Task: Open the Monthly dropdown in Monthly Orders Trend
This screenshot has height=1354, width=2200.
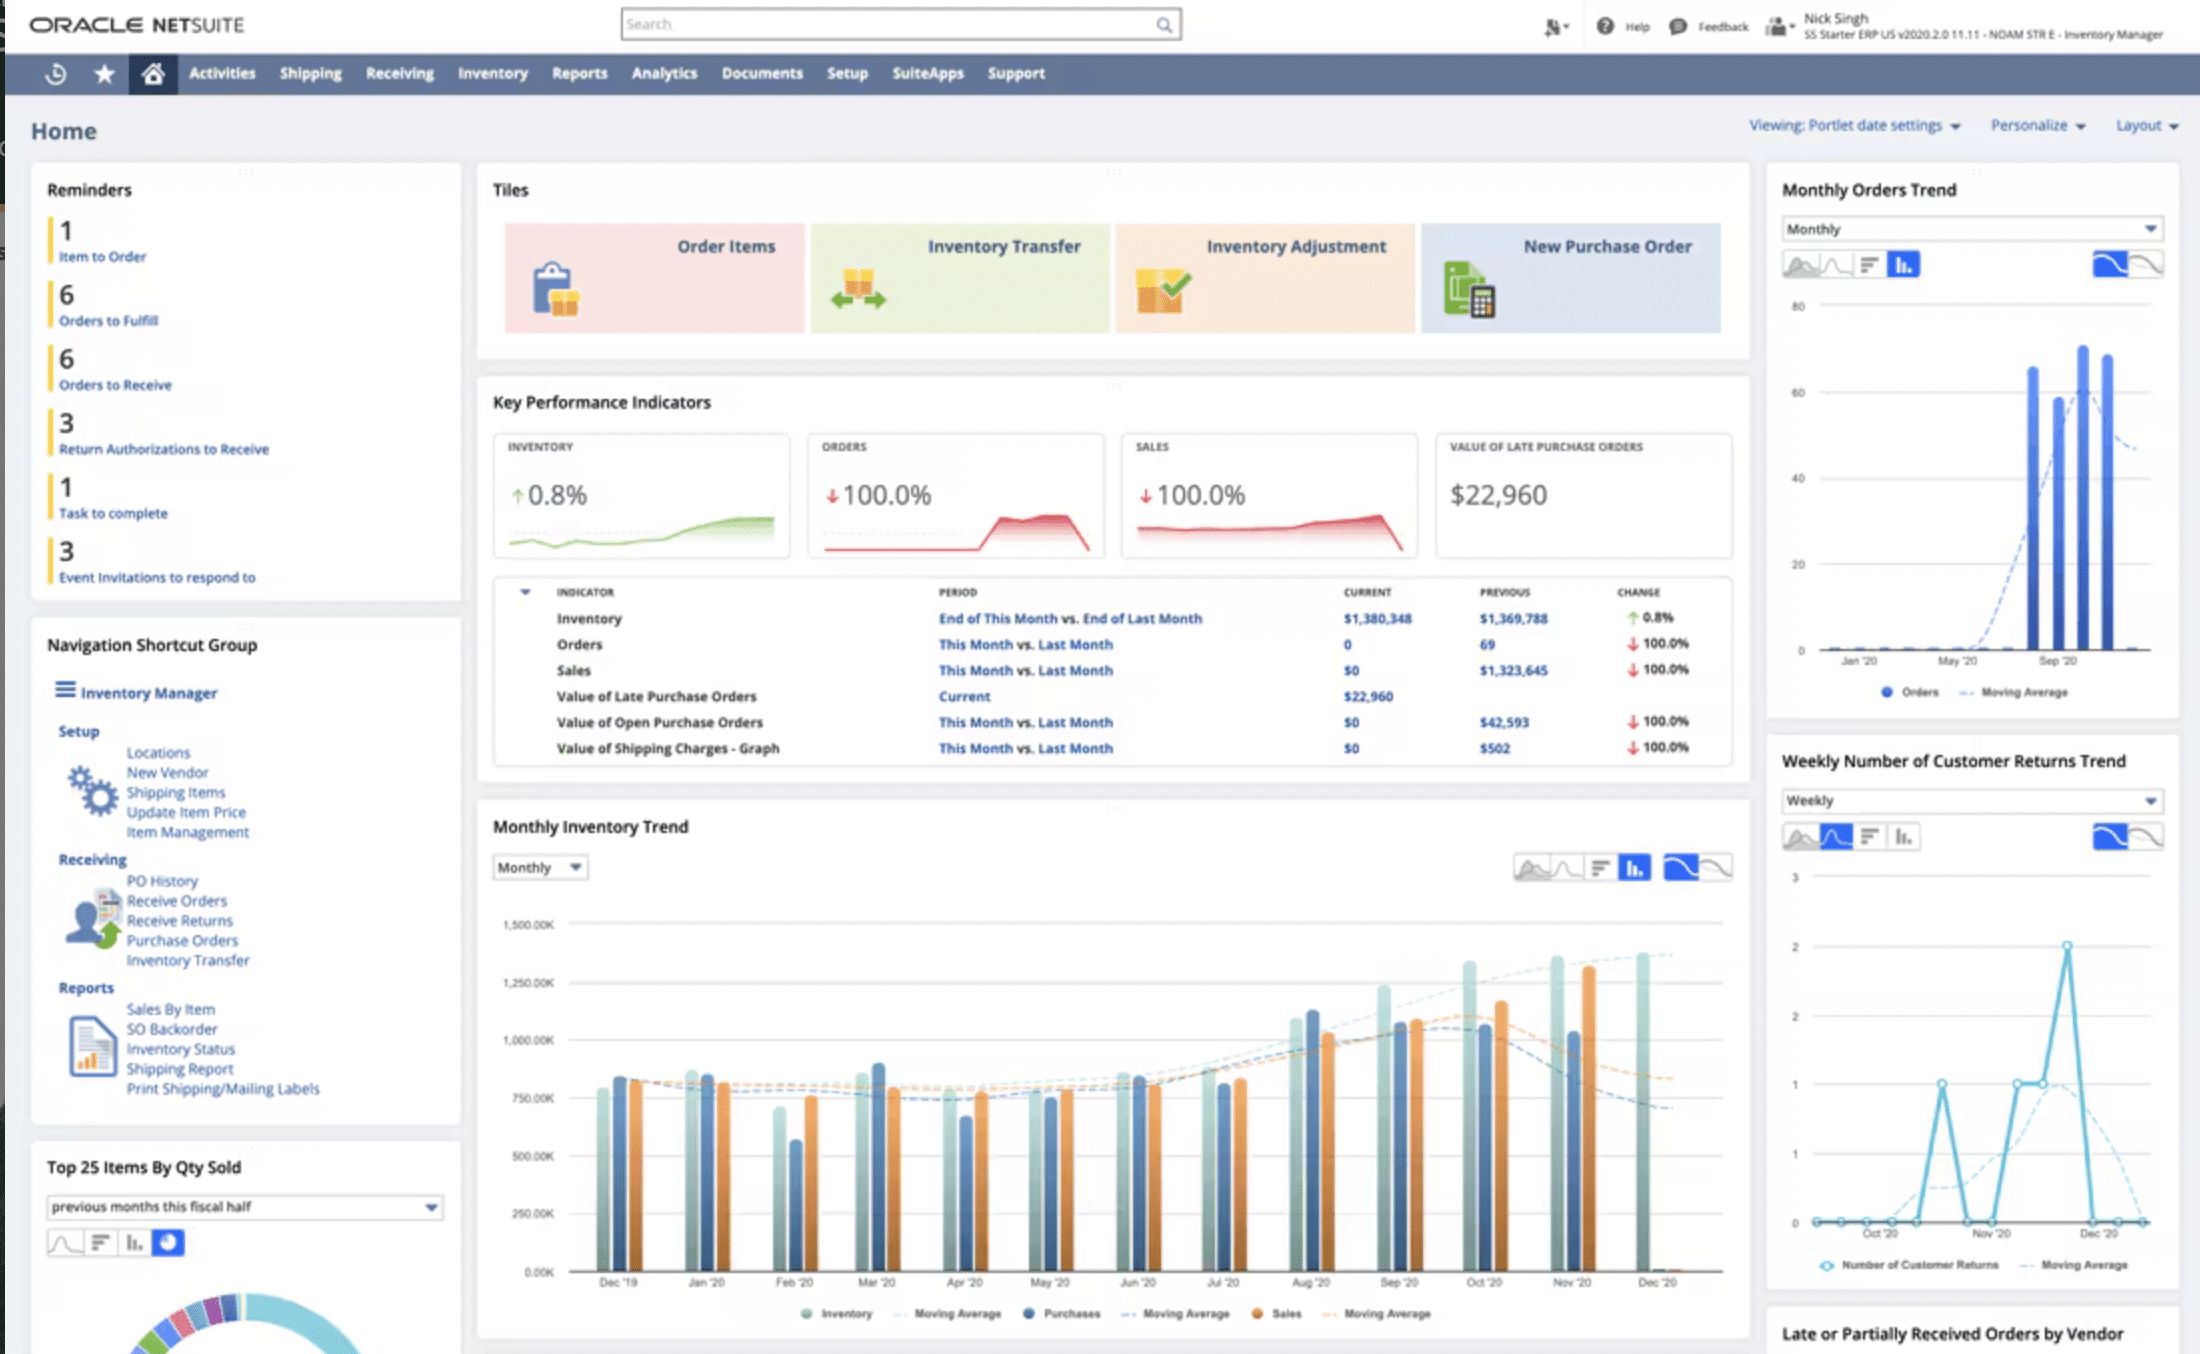Action: (1970, 228)
